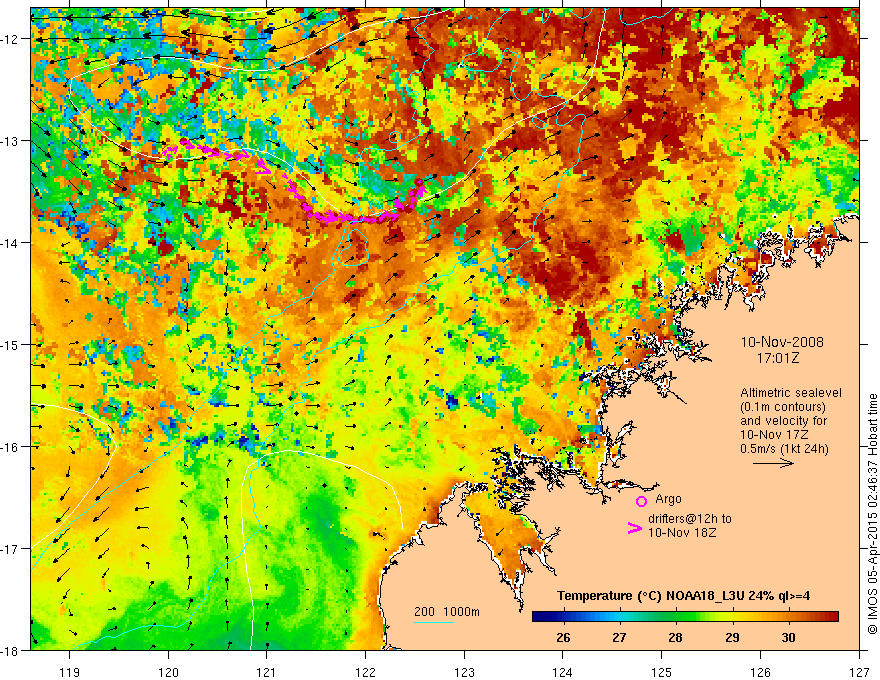This screenshot has width=880, height=680.
Task: Click longitude axis label 122
Action: (x=365, y=672)
